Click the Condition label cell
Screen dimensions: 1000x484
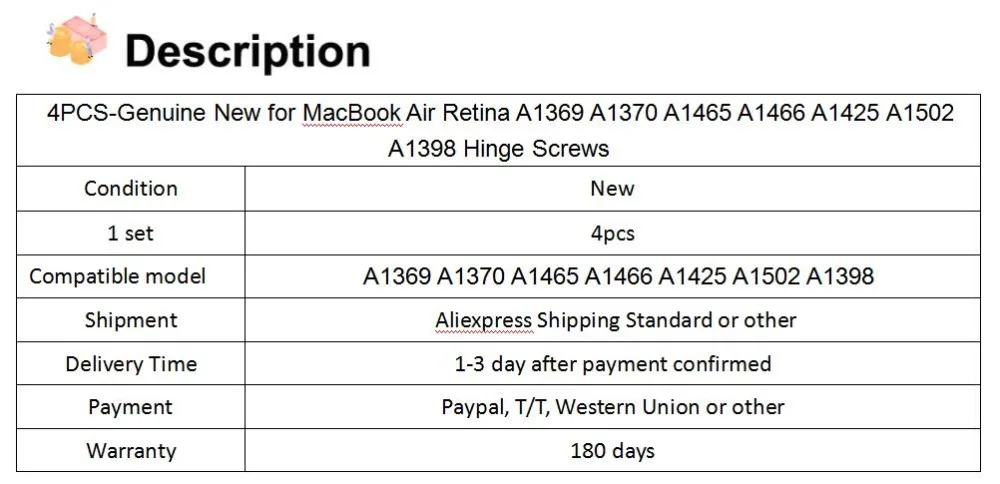131,189
